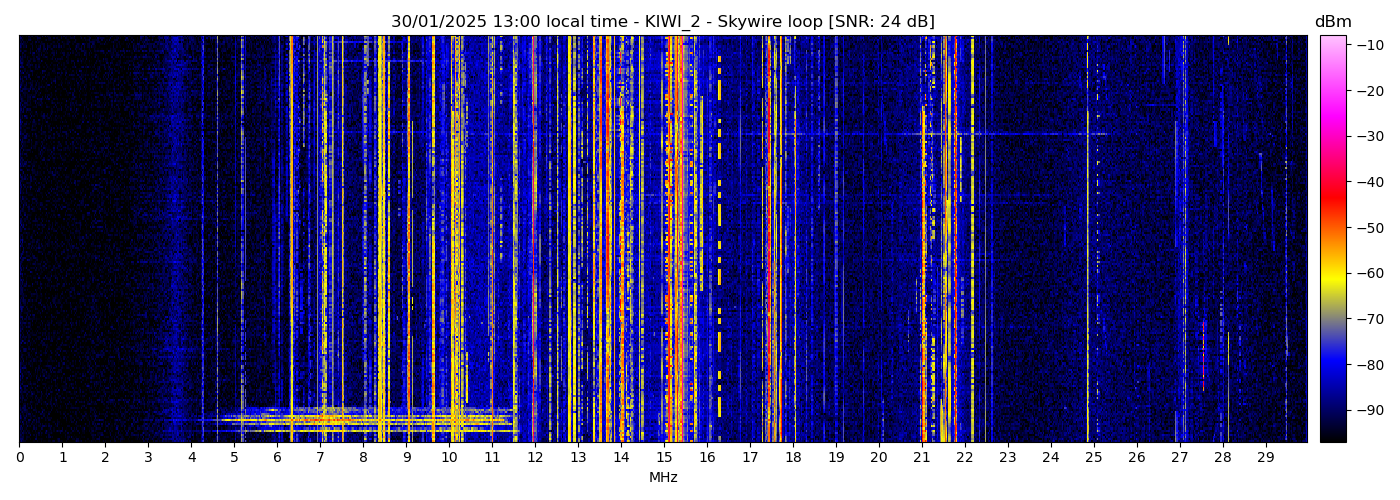Click the 25 MHz tick label

point(1093,457)
